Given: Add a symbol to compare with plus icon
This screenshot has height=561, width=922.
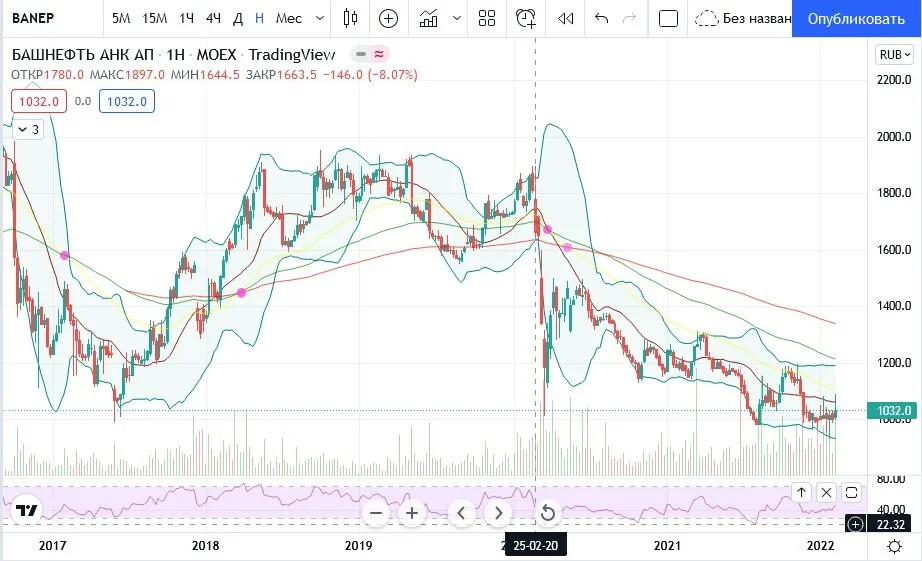Looking at the screenshot, I should click(x=388, y=18).
